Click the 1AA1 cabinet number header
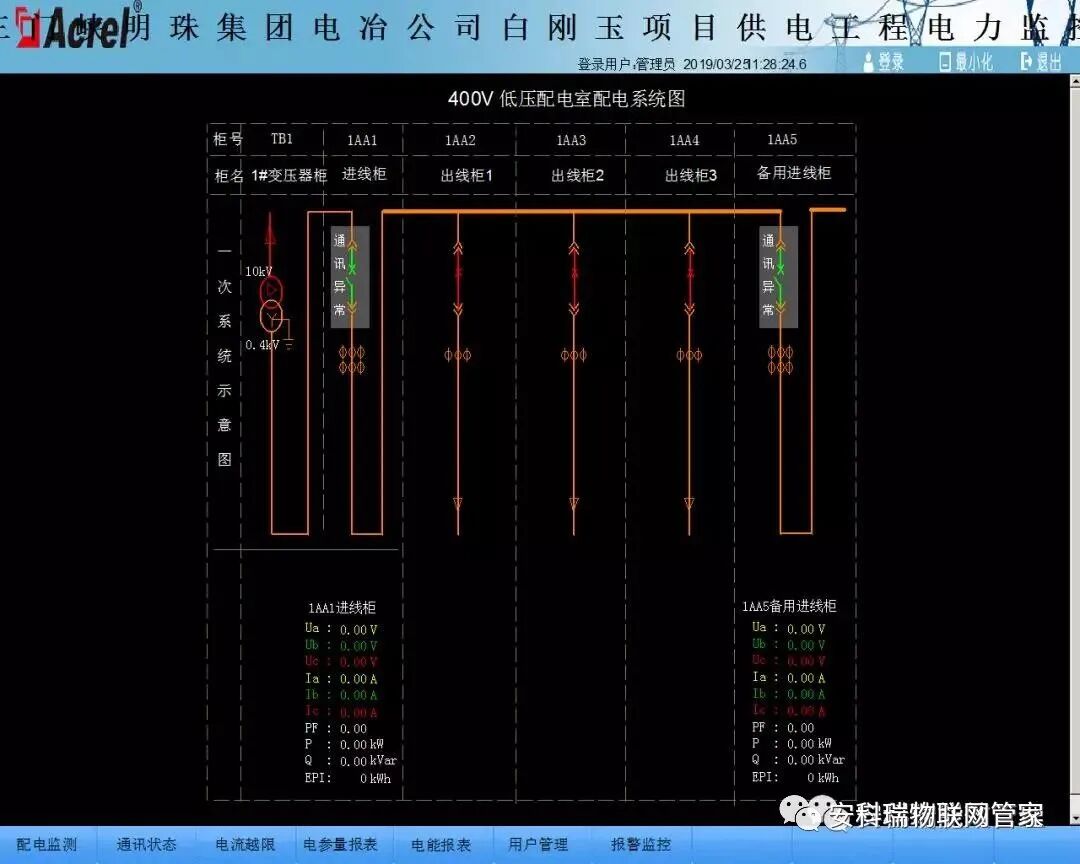This screenshot has width=1080, height=864. [x=362, y=141]
